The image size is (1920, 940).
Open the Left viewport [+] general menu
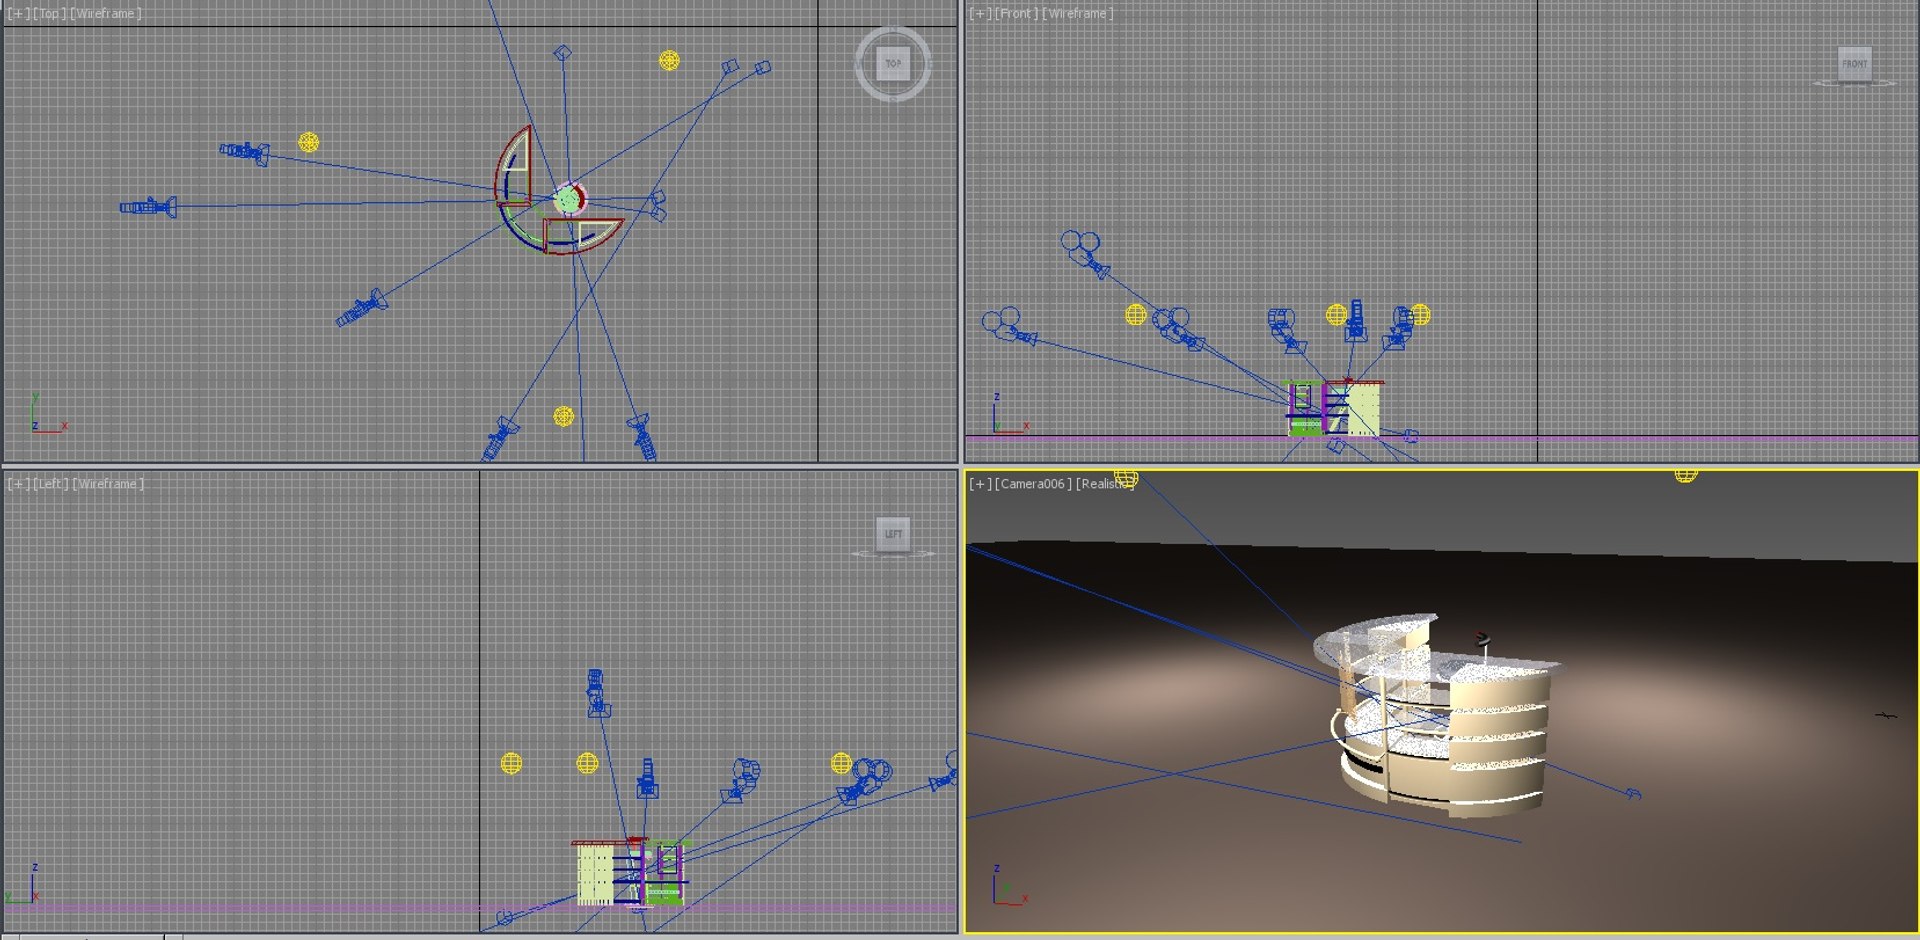pyautogui.click(x=18, y=484)
